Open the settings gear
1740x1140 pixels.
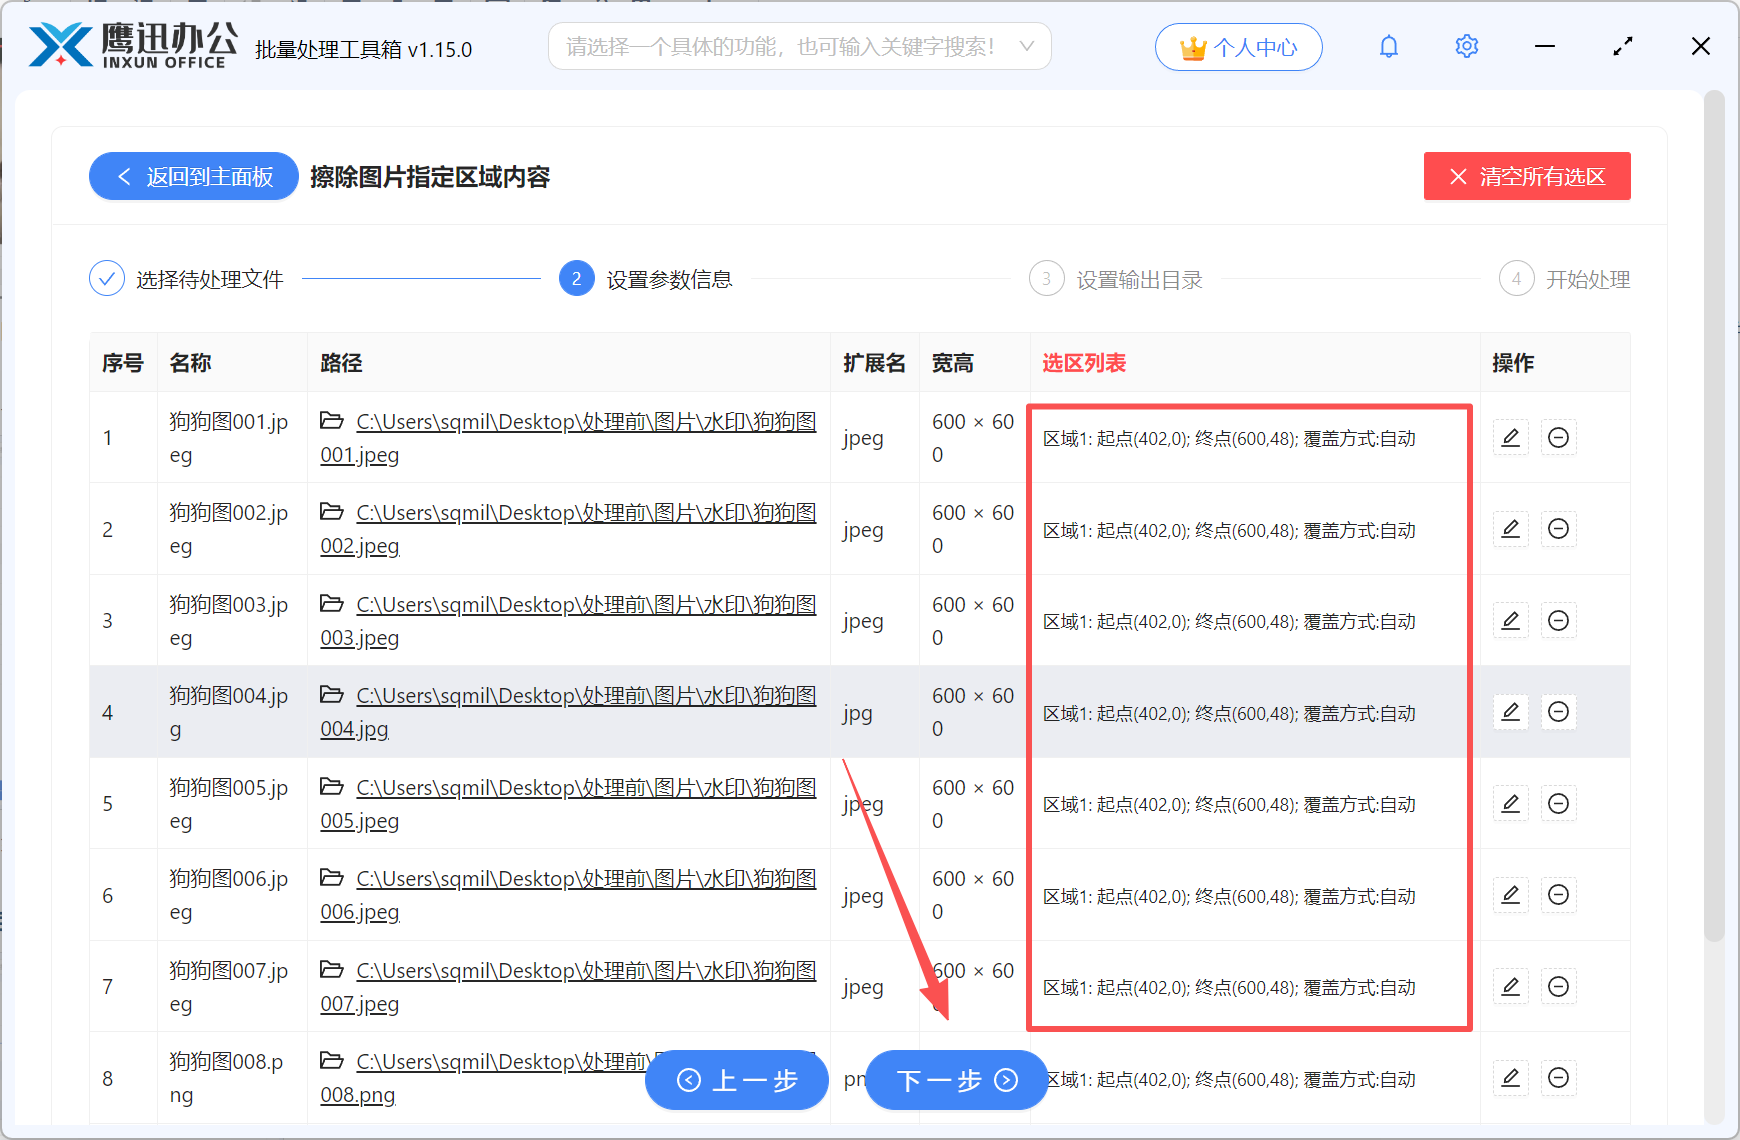point(1466,46)
